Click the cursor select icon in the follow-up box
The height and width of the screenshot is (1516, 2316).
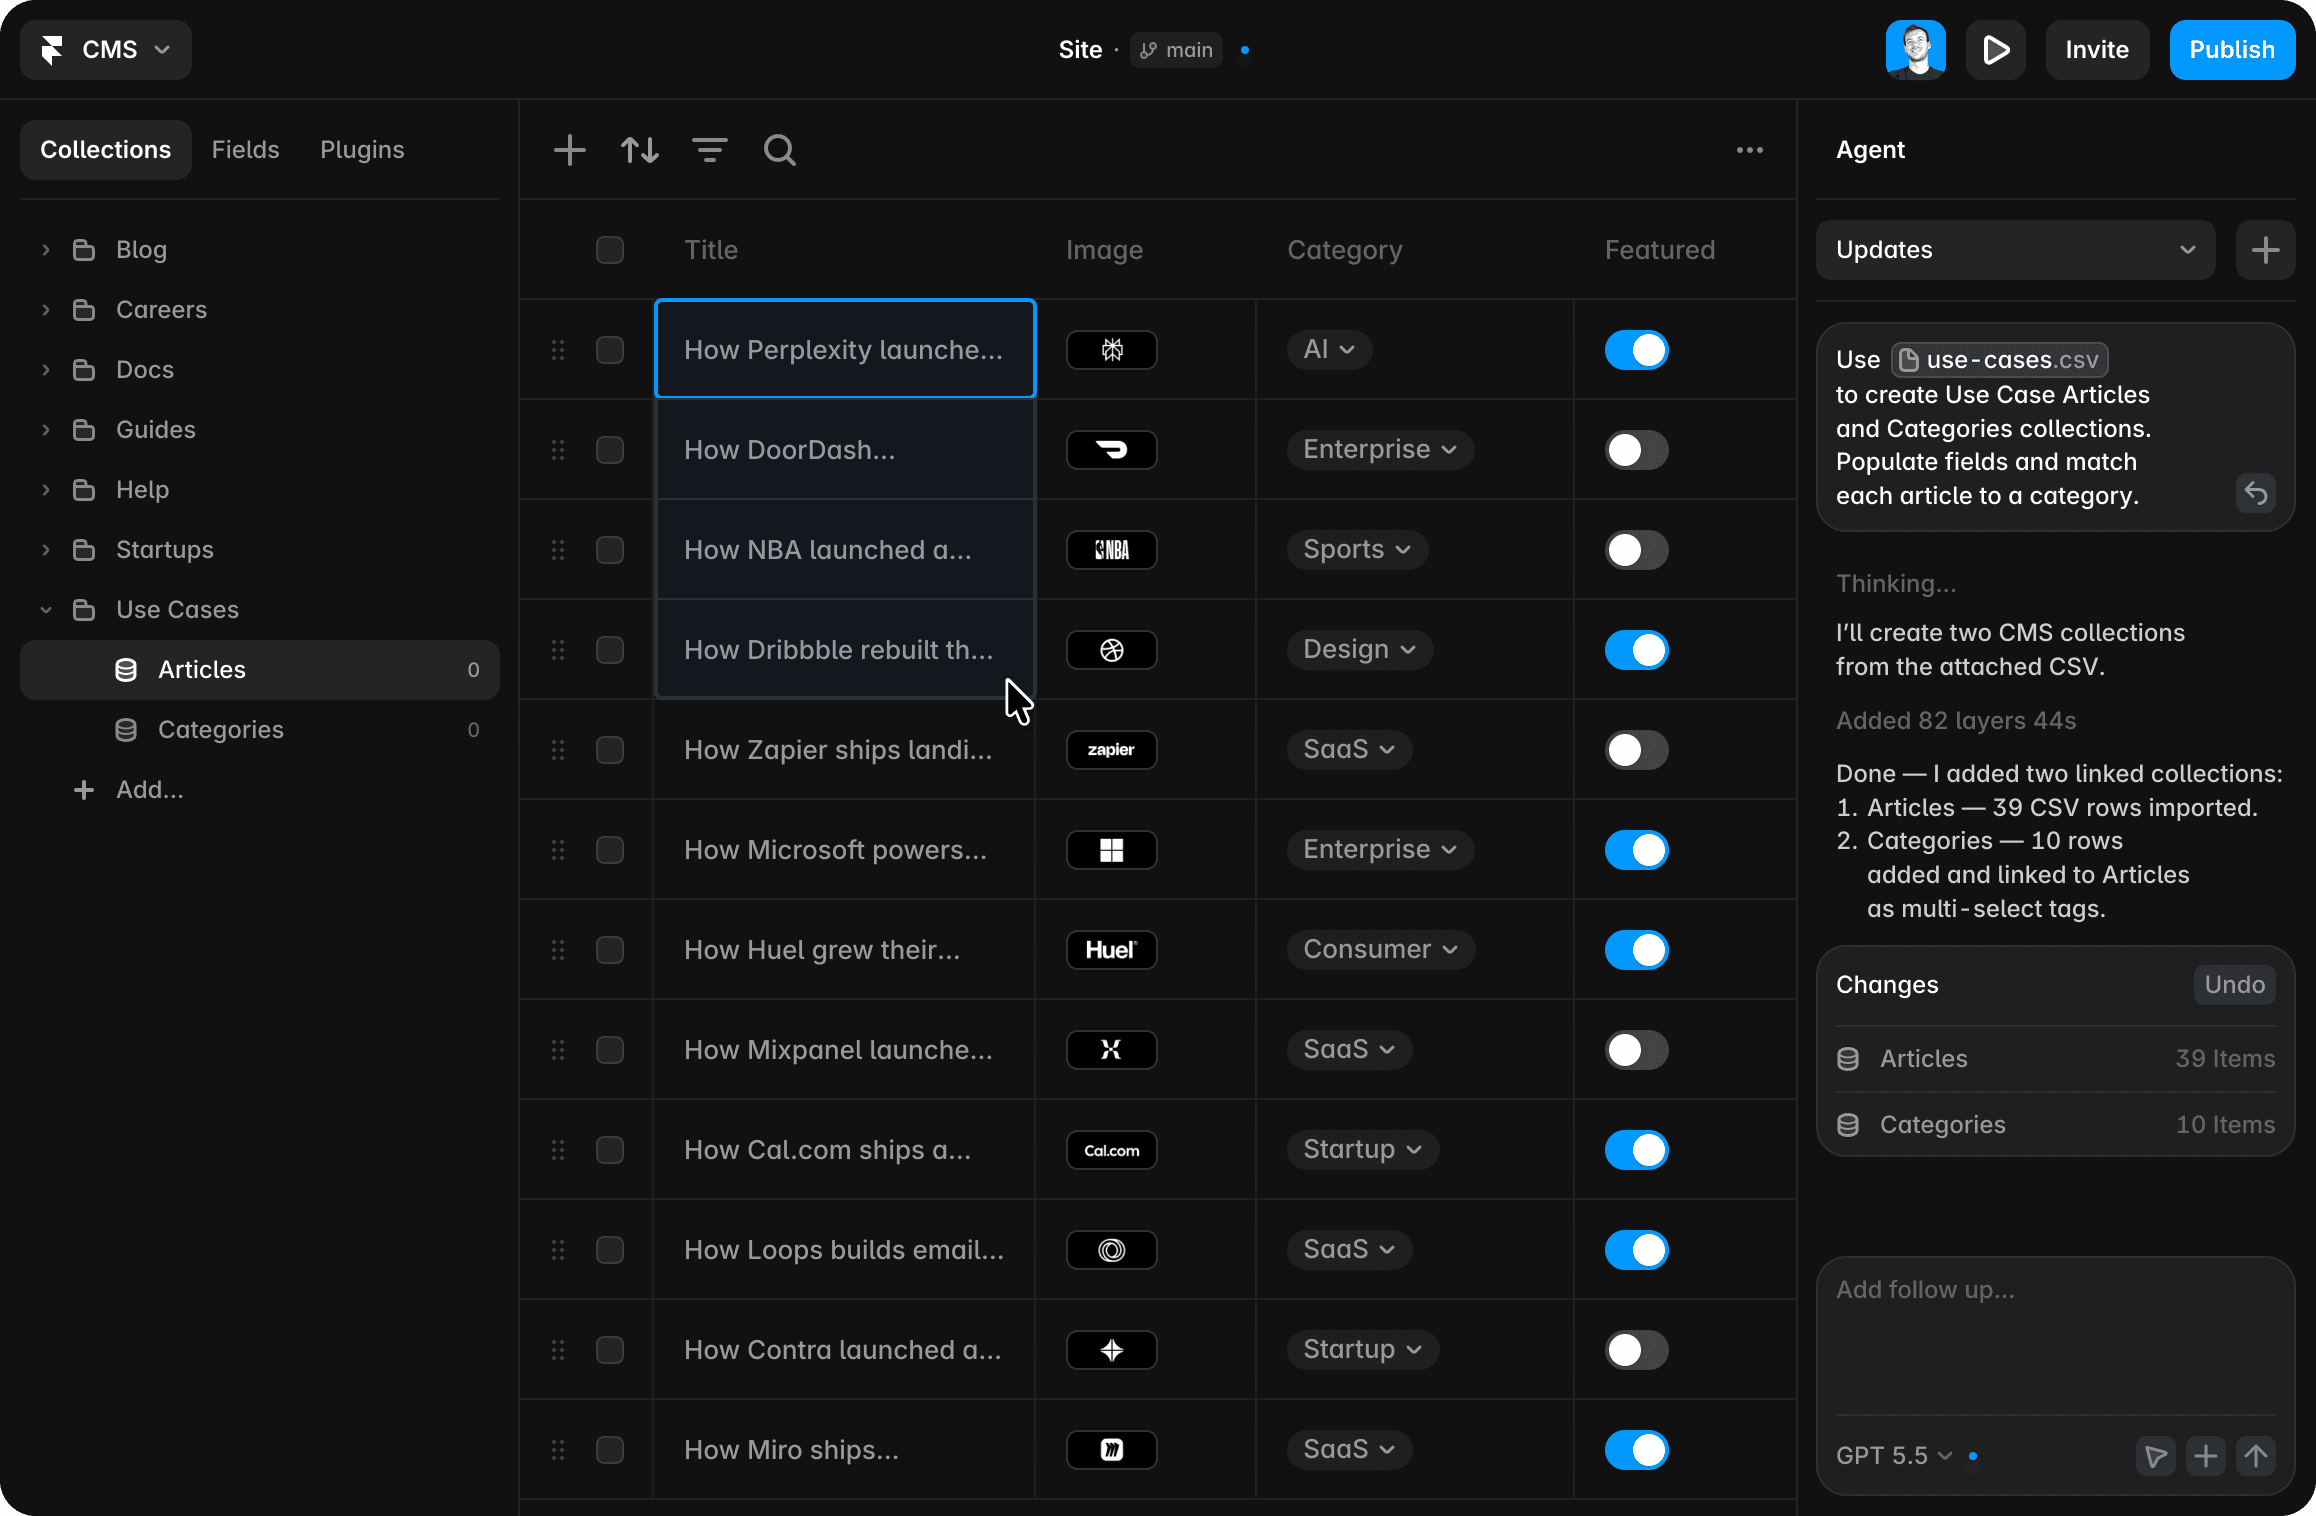pyautogui.click(x=2156, y=1455)
